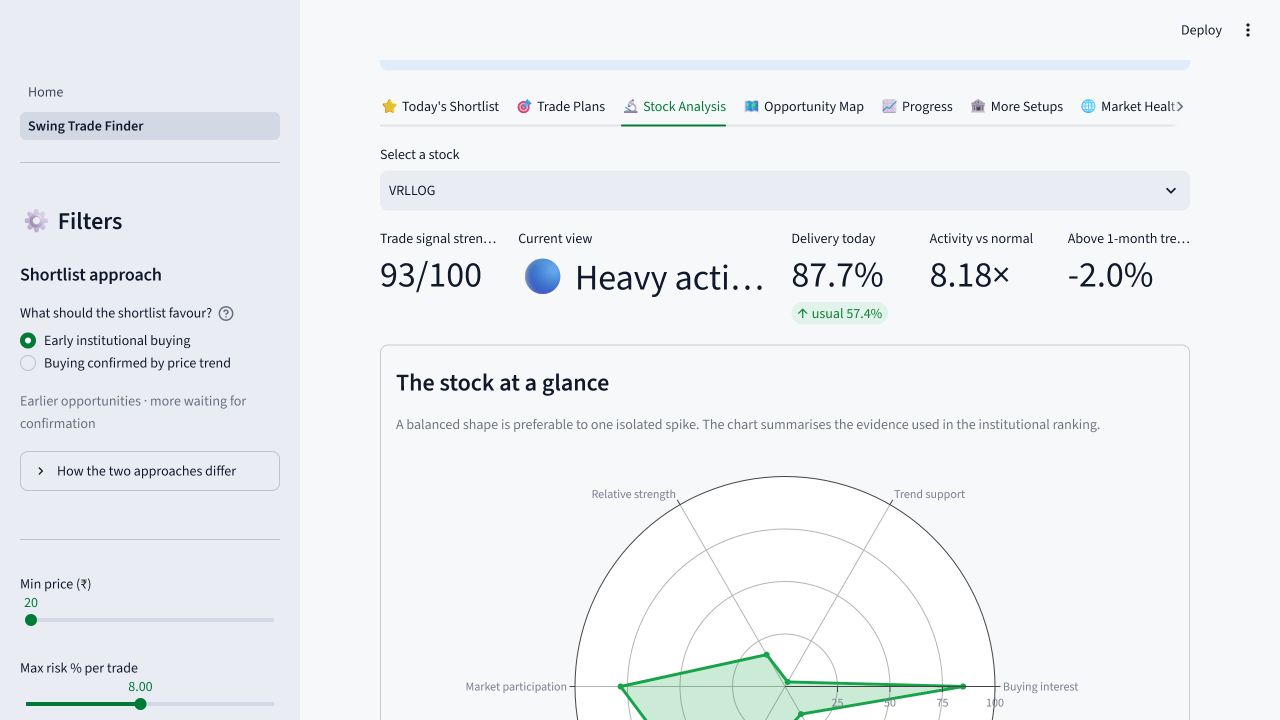
Task: Click the Shortlist approach heading
Action: click(x=91, y=275)
